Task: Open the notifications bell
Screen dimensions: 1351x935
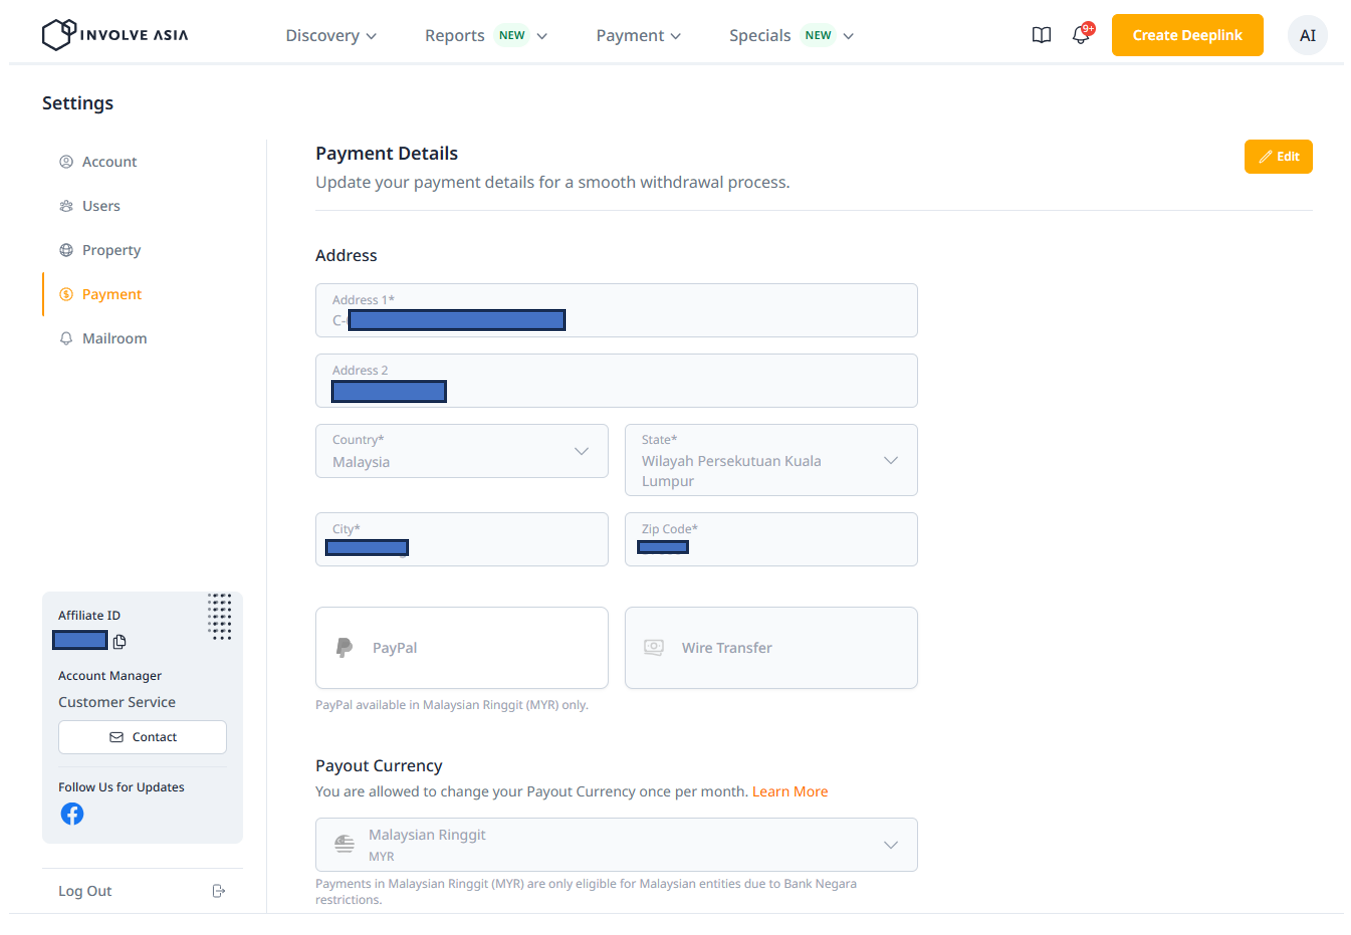Action: pyautogui.click(x=1081, y=35)
